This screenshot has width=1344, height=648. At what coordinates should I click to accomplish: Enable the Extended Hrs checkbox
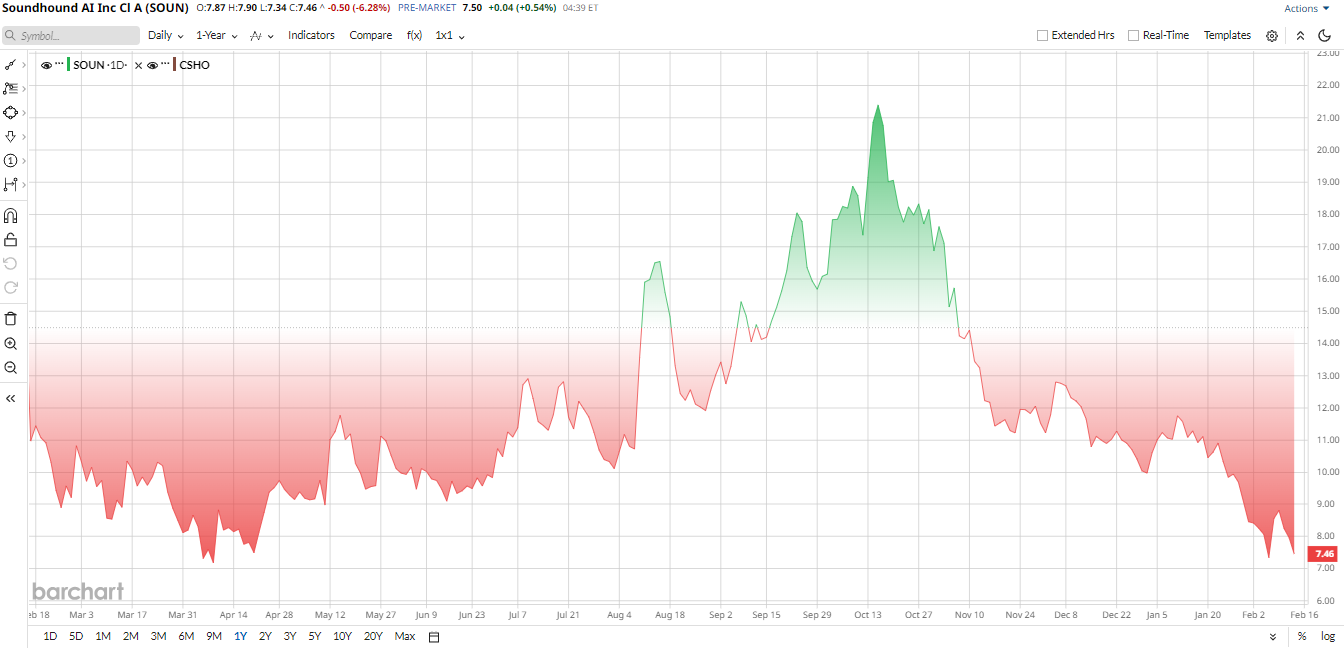click(1043, 35)
